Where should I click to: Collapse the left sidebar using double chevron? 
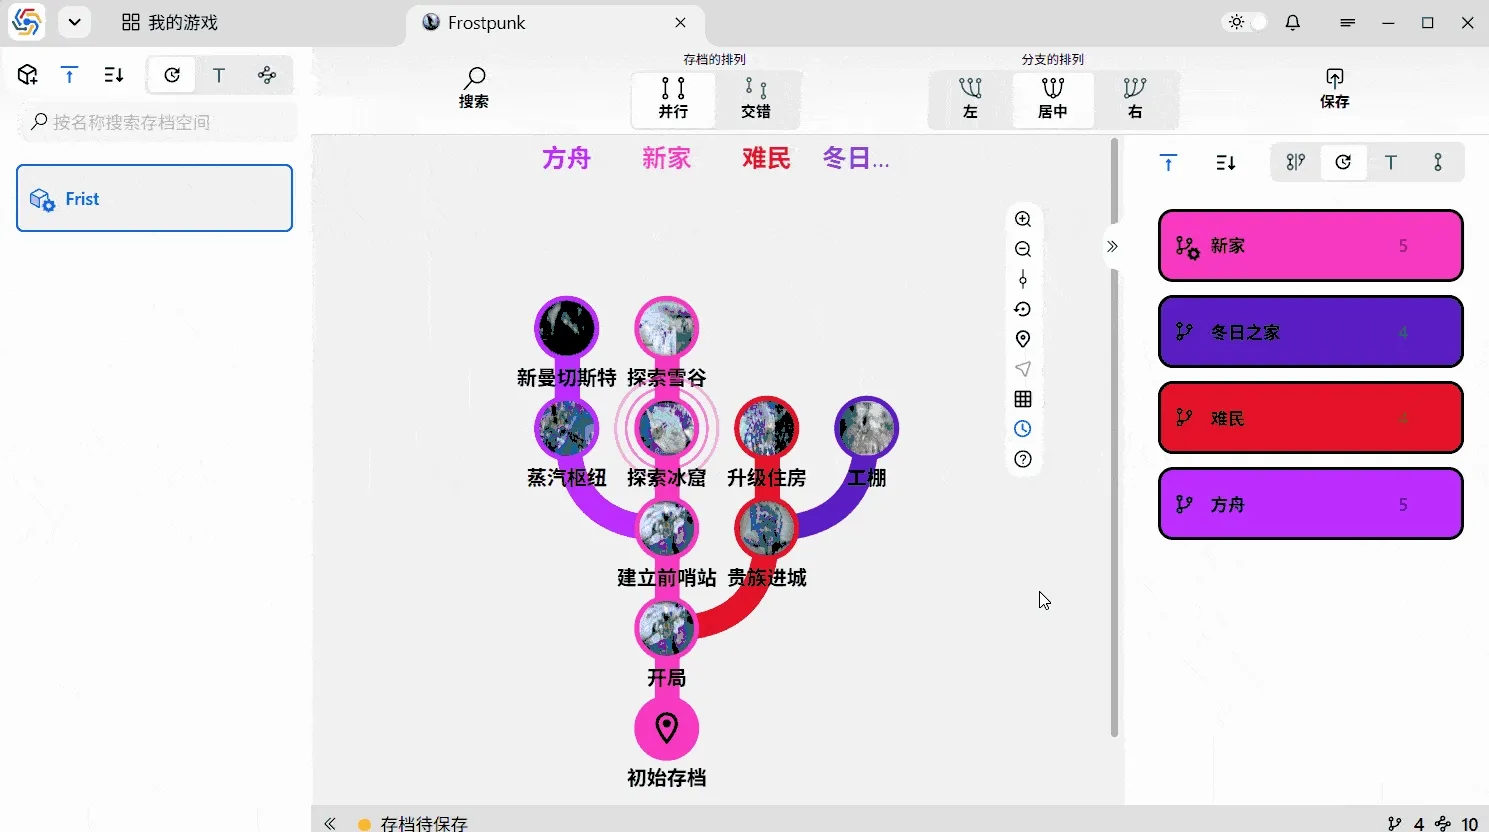tap(330, 823)
